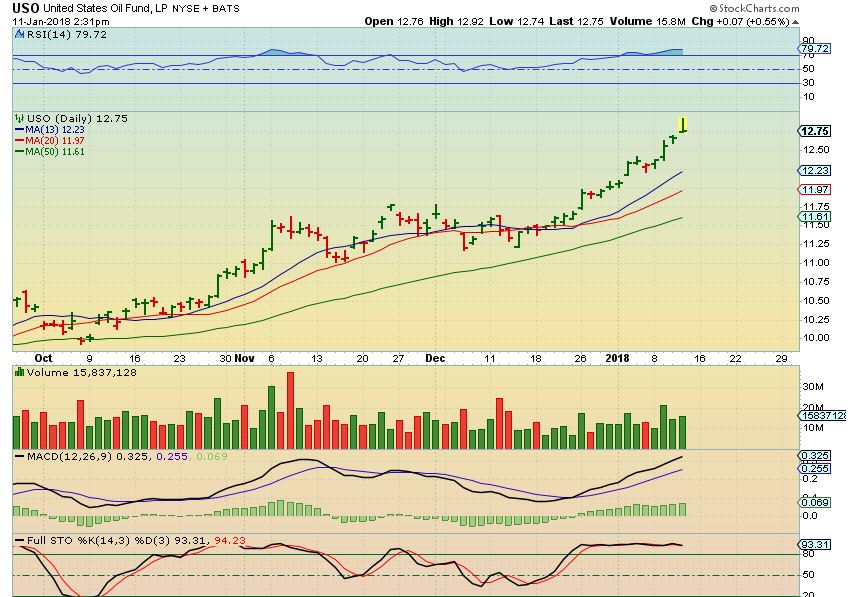The image size is (856, 597).
Task: Click the MACD black line legend marker
Action: point(20,456)
